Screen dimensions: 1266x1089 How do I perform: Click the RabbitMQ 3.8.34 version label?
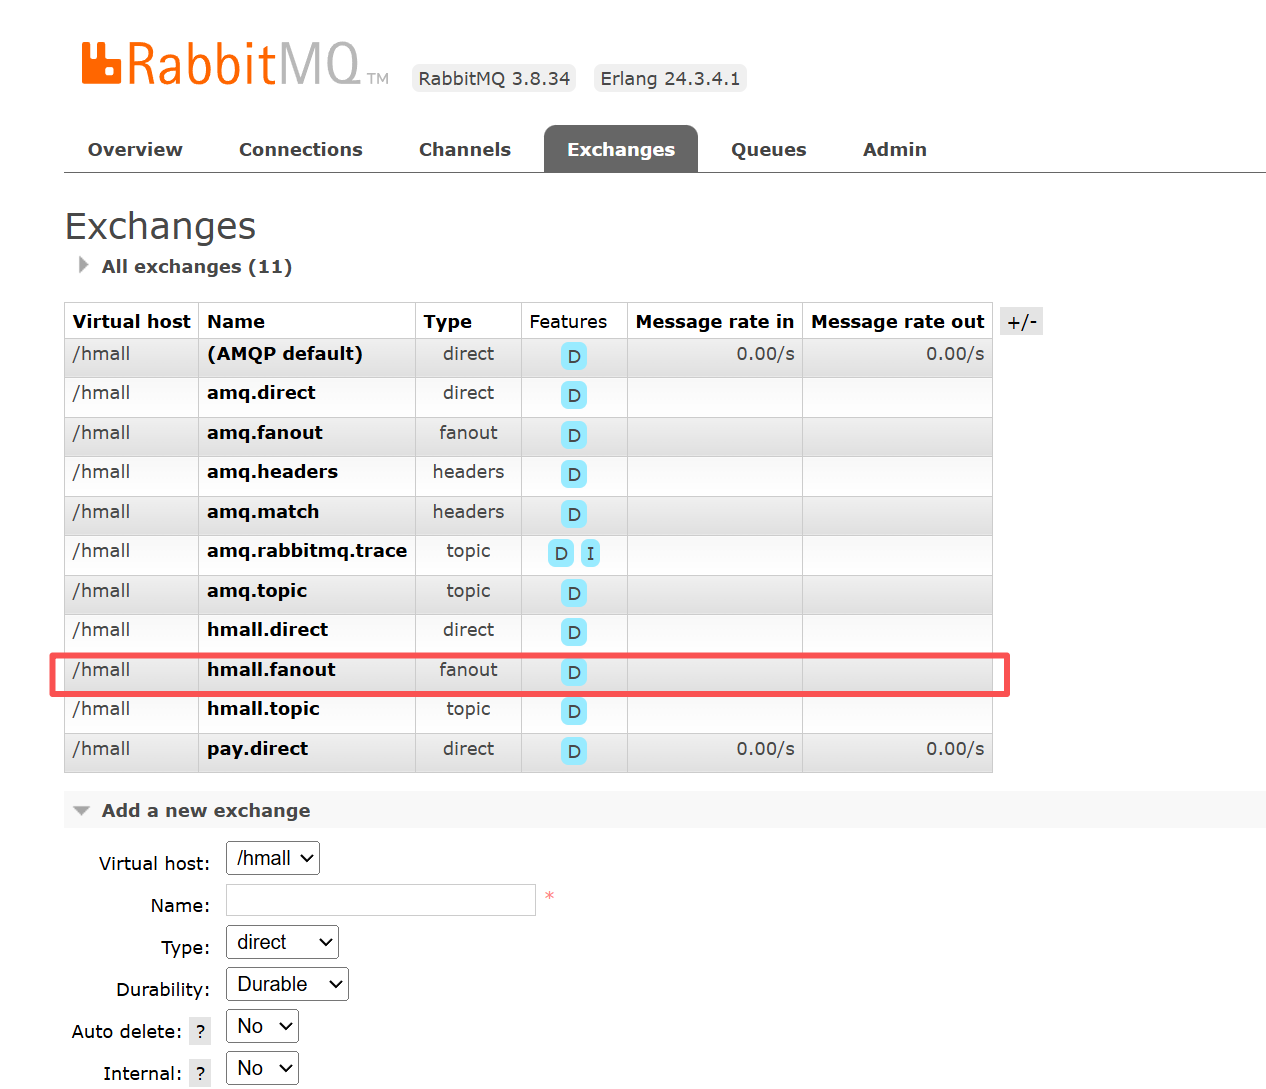coord(494,79)
